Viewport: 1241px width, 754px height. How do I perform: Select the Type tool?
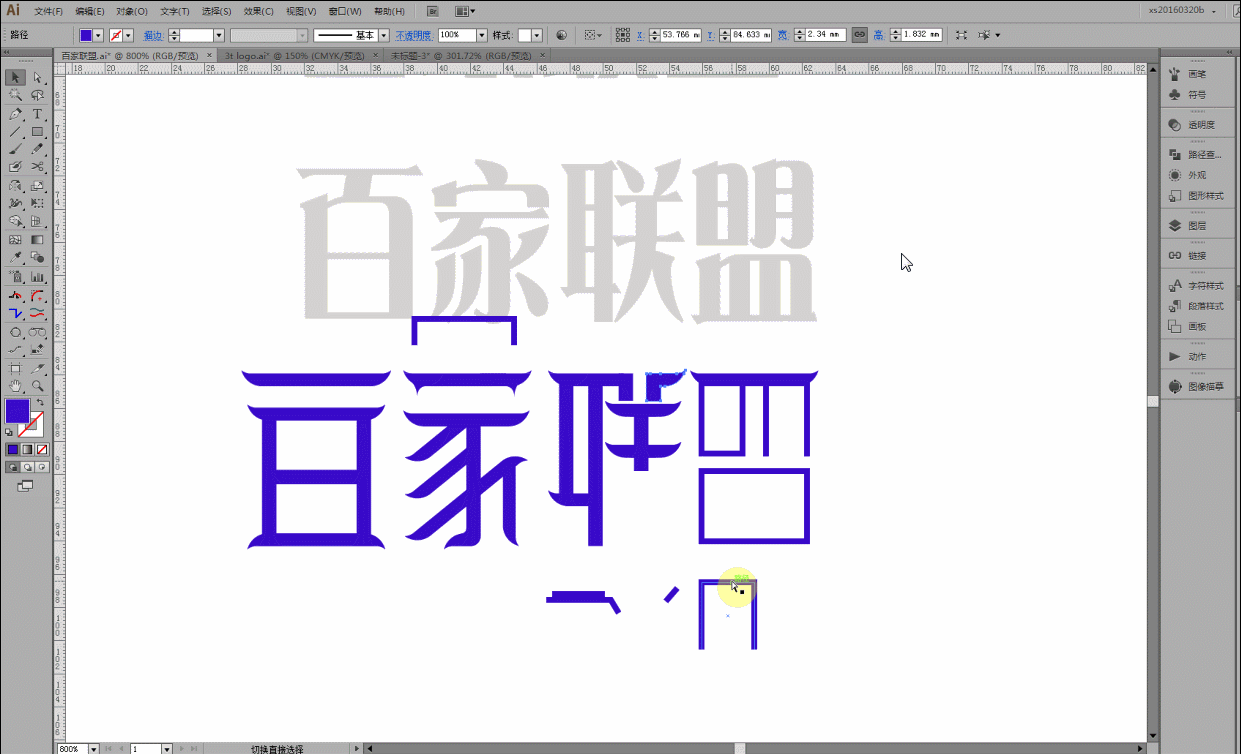pyautogui.click(x=38, y=114)
